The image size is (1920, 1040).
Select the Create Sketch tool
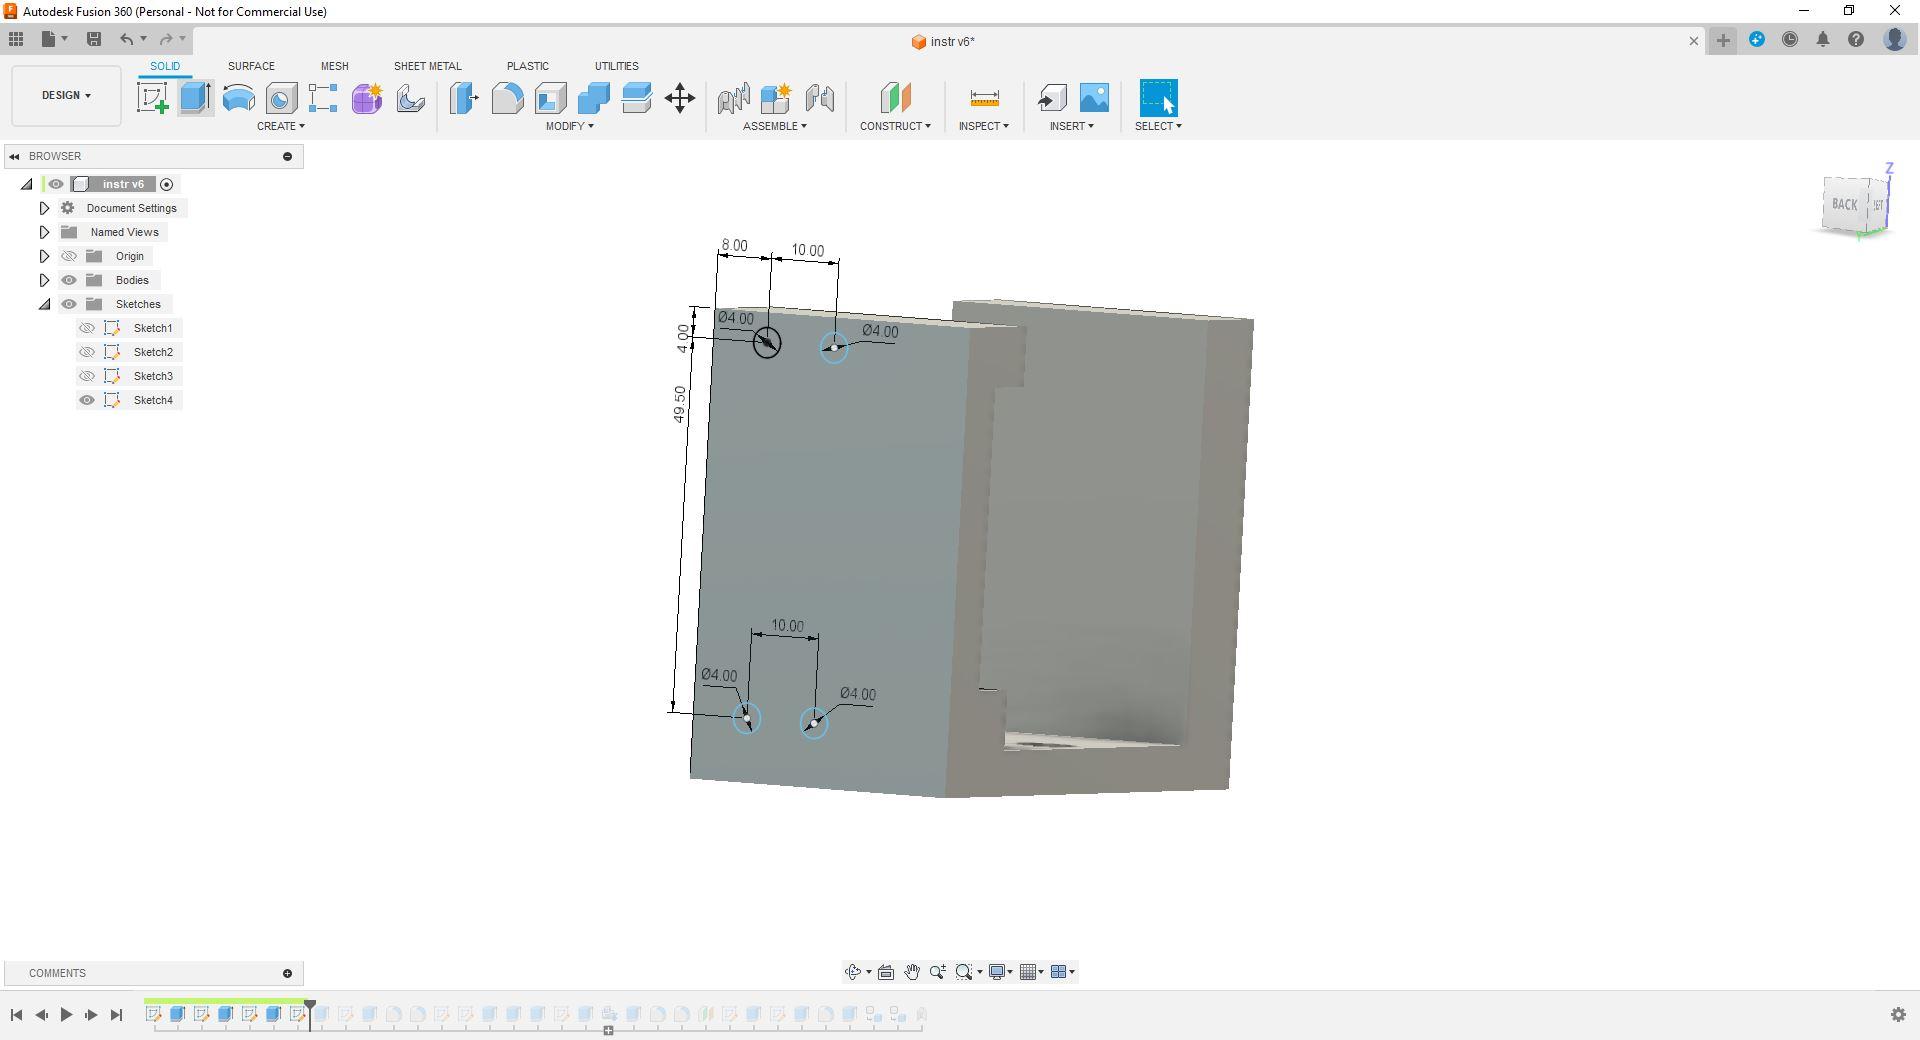[153, 98]
